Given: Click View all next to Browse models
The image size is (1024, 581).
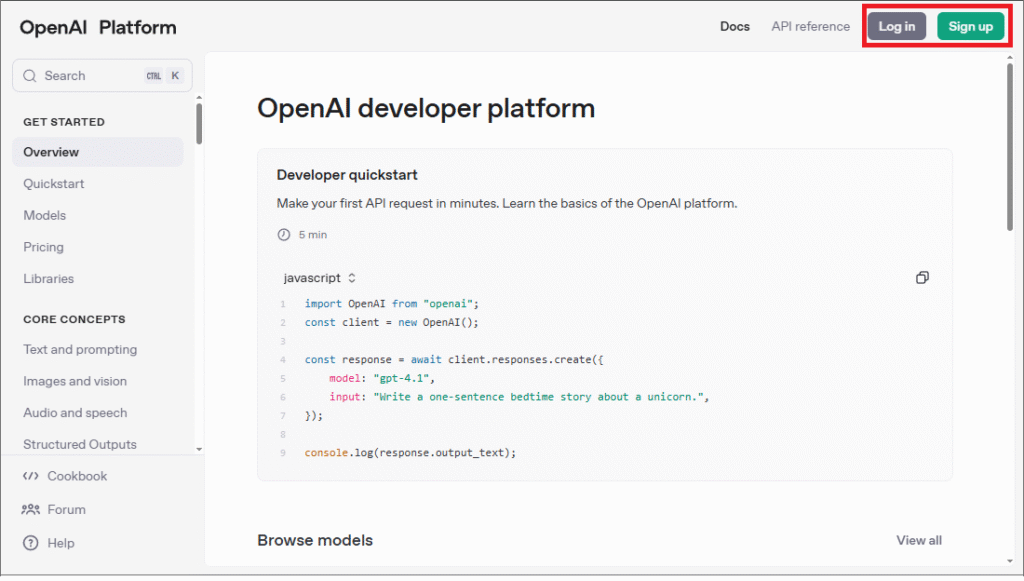Looking at the screenshot, I should [919, 541].
